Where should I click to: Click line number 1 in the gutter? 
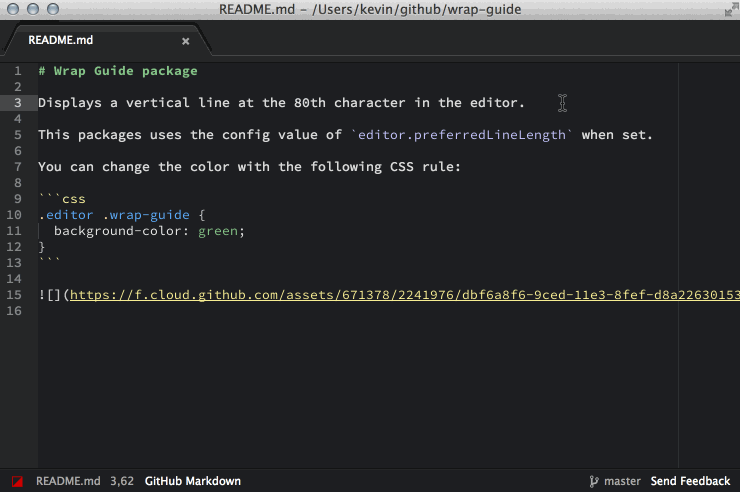point(18,71)
